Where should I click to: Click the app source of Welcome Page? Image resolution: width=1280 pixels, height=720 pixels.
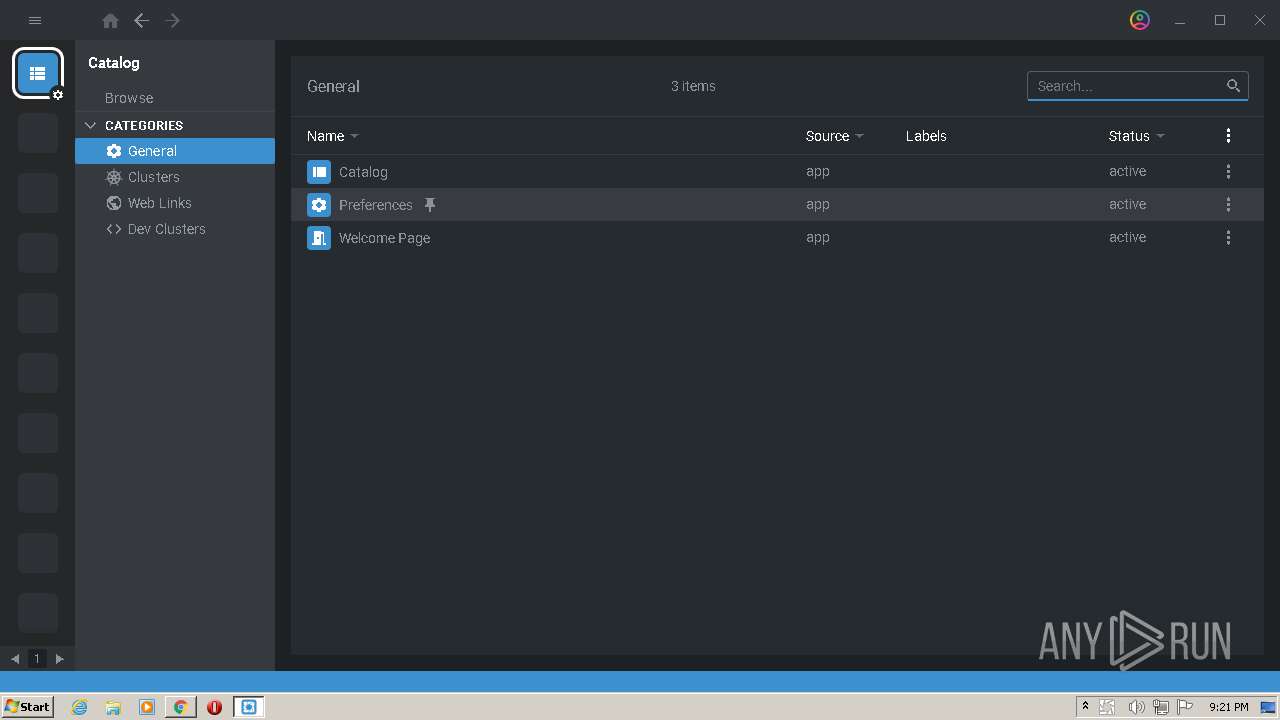[x=818, y=237]
